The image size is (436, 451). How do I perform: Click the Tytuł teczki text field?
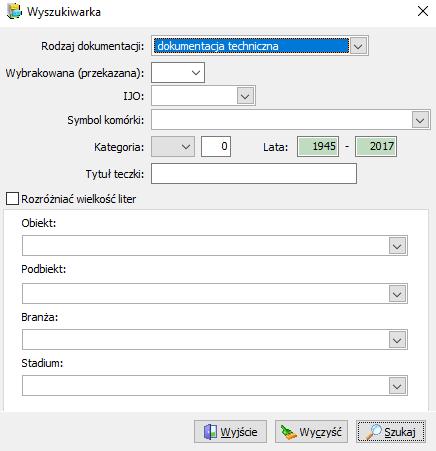254,173
